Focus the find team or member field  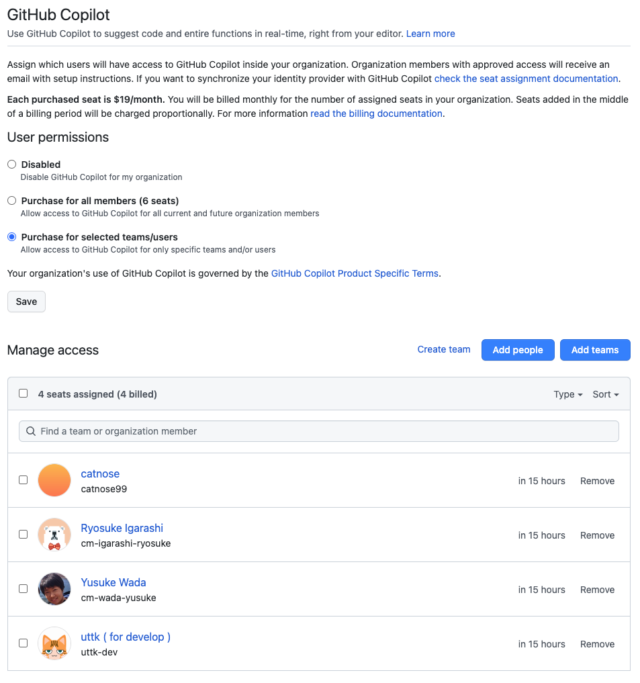[318, 431]
